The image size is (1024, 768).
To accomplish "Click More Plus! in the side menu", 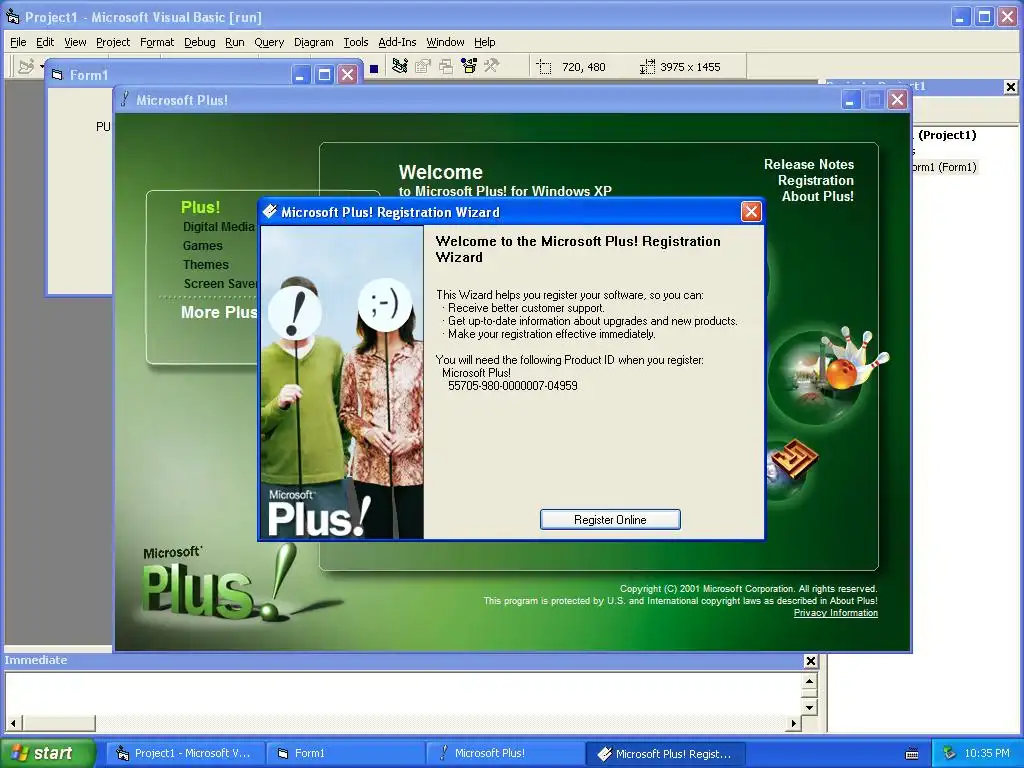I will pyautogui.click(x=219, y=312).
